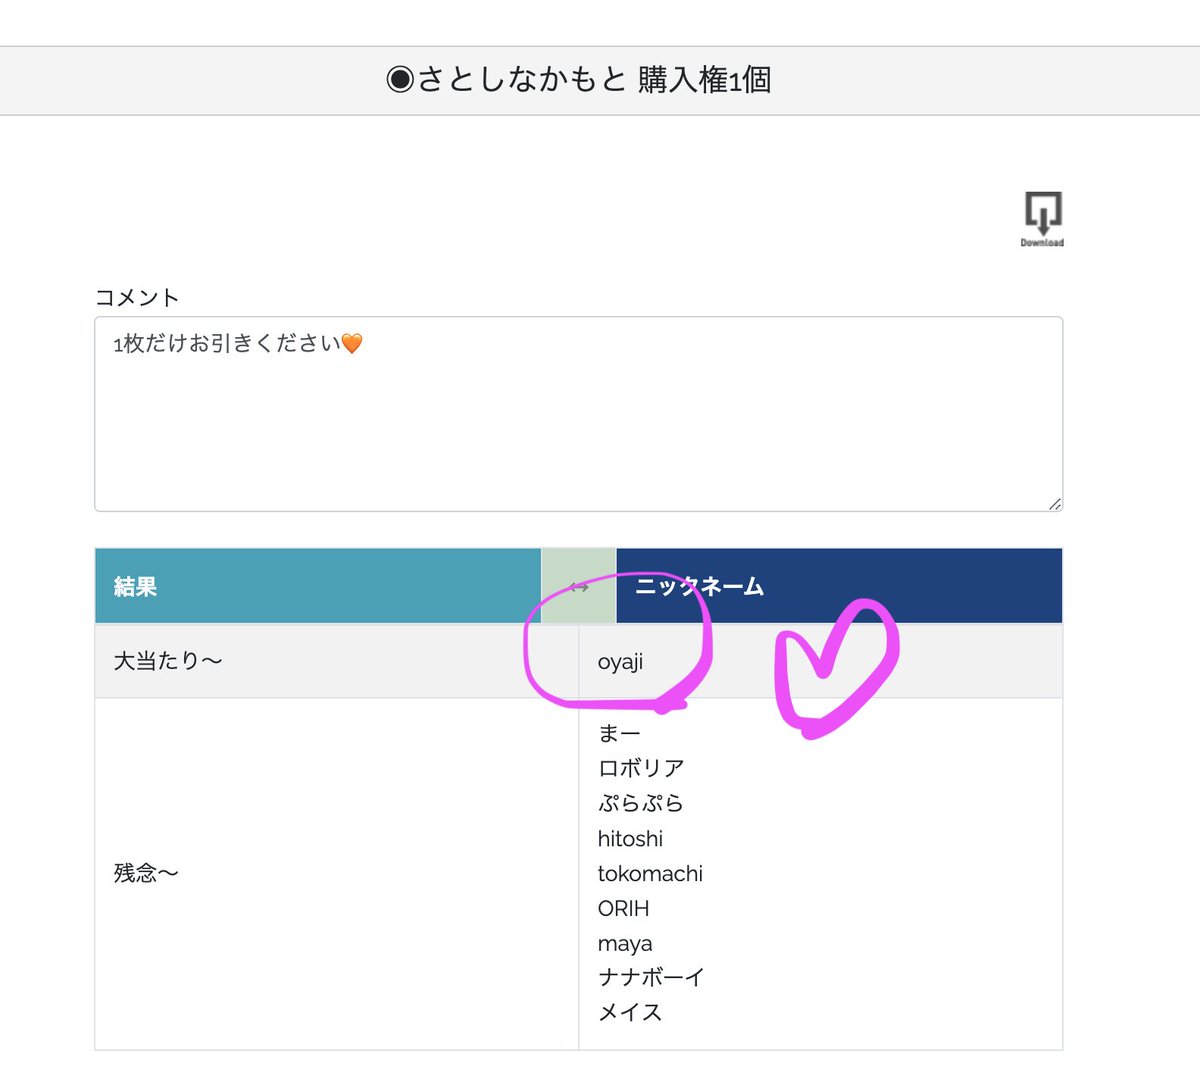Click the nickname まー
The width and height of the screenshot is (1200, 1088).
click(x=619, y=733)
